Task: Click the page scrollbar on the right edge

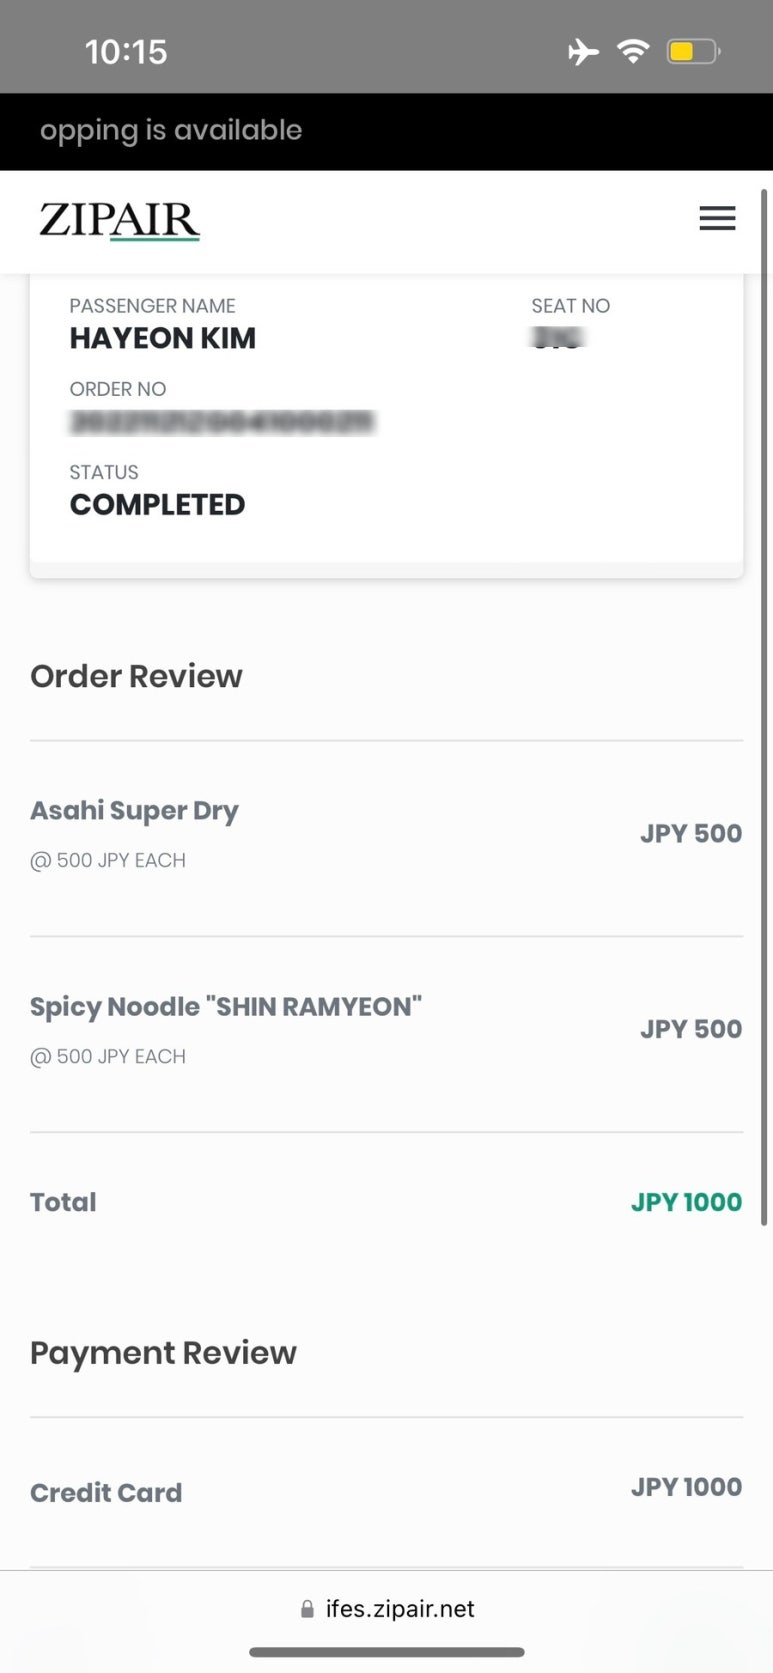Action: (x=764, y=706)
